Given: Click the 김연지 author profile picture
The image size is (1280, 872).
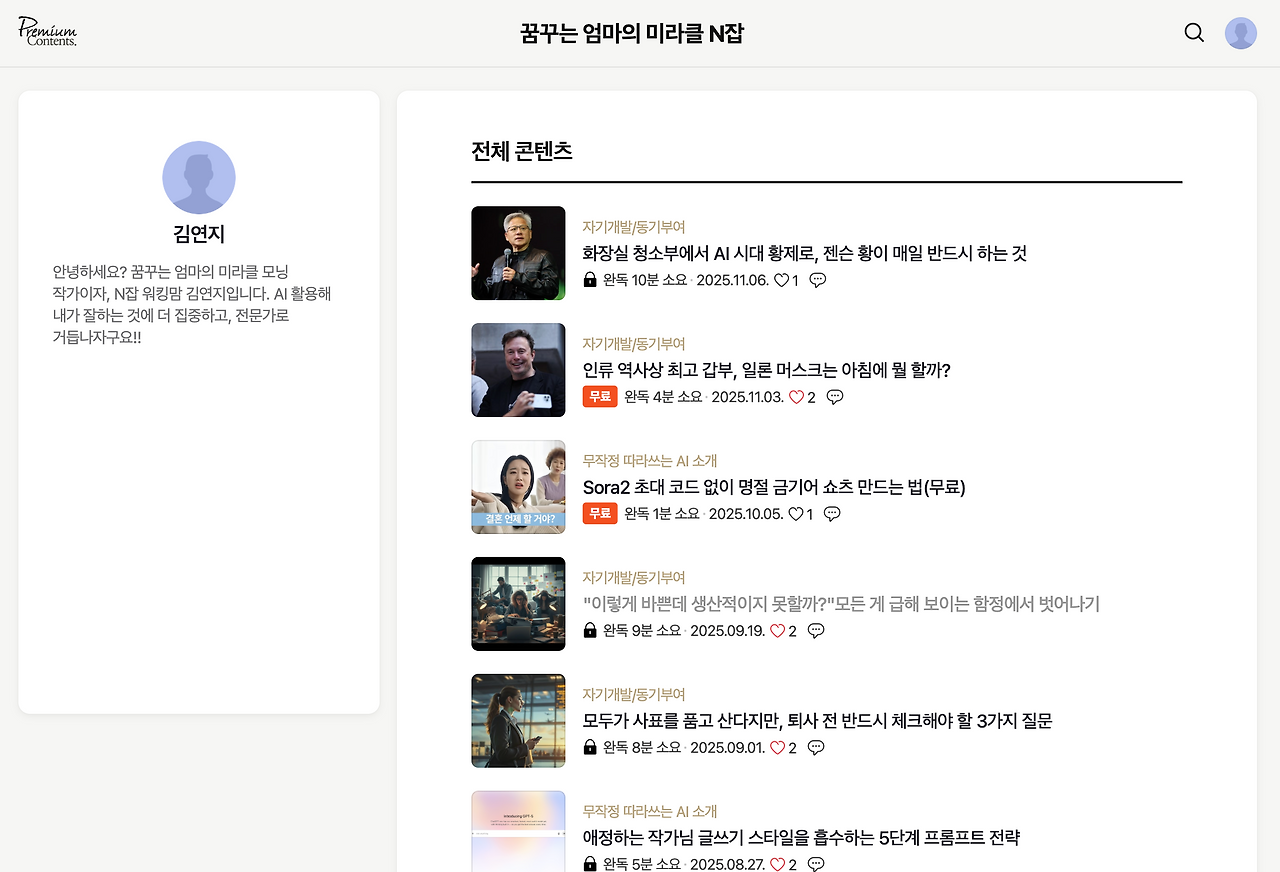Looking at the screenshot, I should pos(199,178).
